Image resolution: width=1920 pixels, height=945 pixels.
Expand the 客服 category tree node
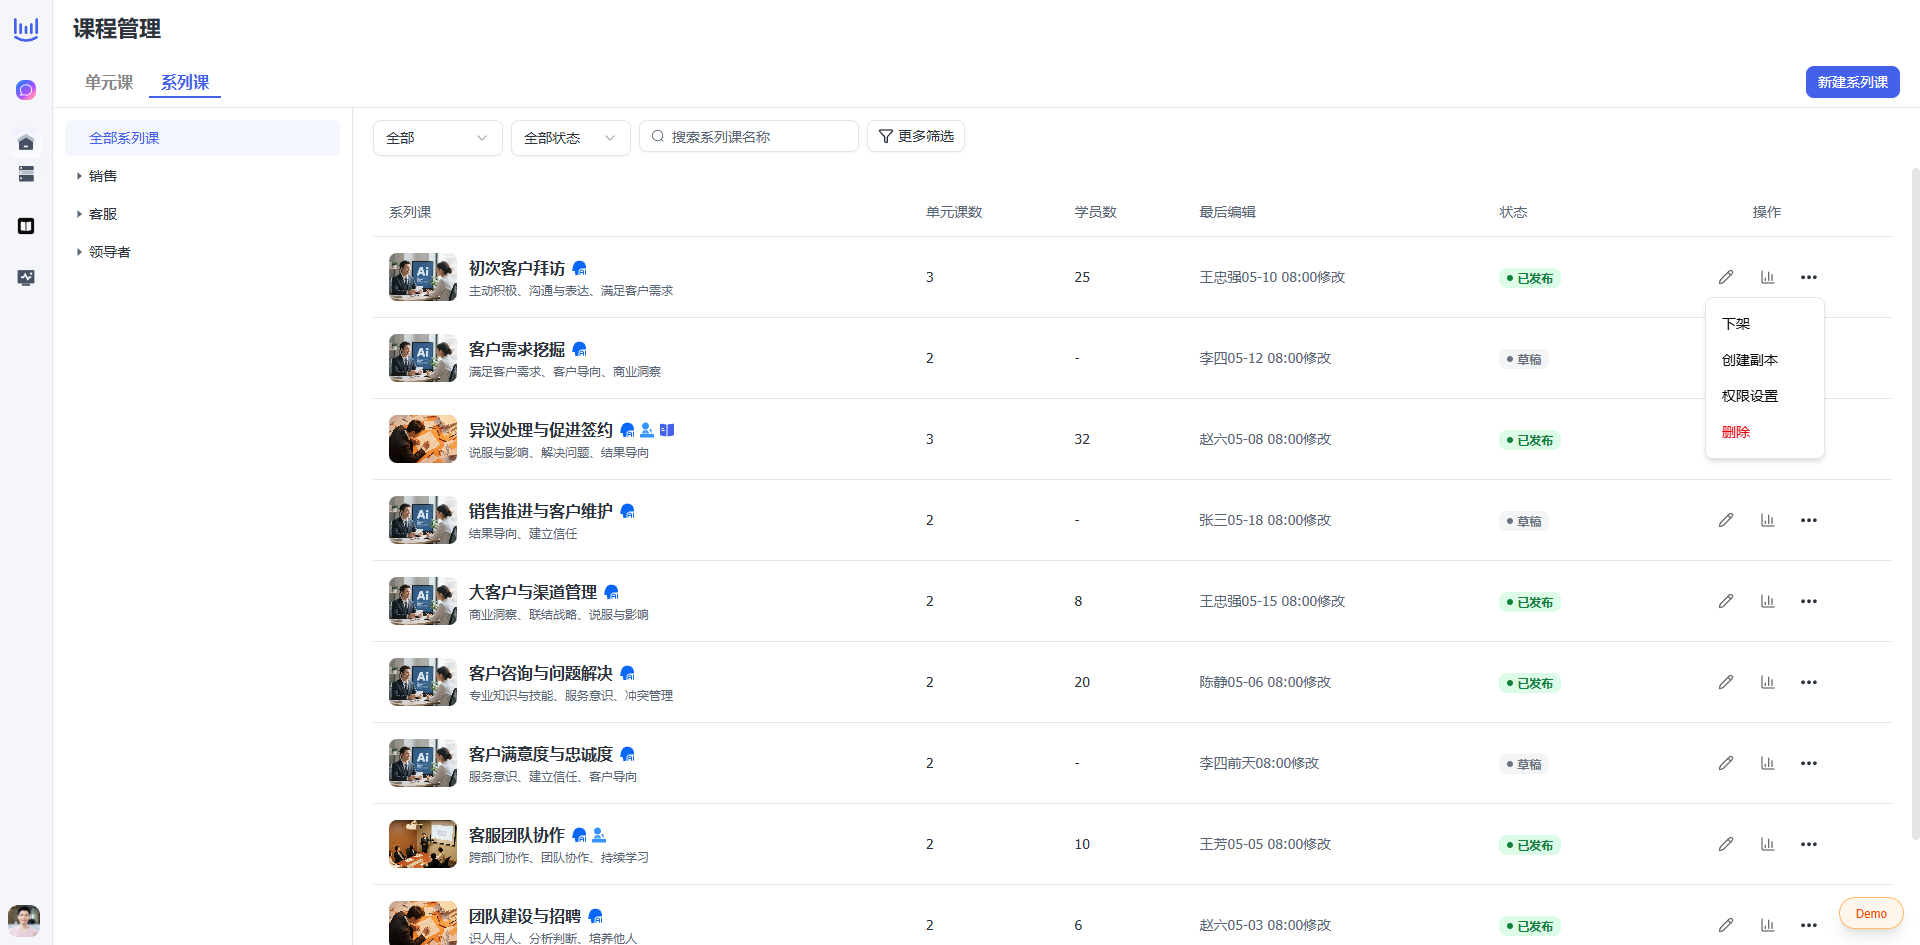[79, 214]
